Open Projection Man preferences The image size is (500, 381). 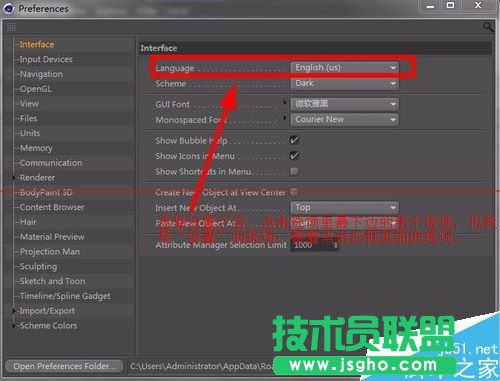50,252
